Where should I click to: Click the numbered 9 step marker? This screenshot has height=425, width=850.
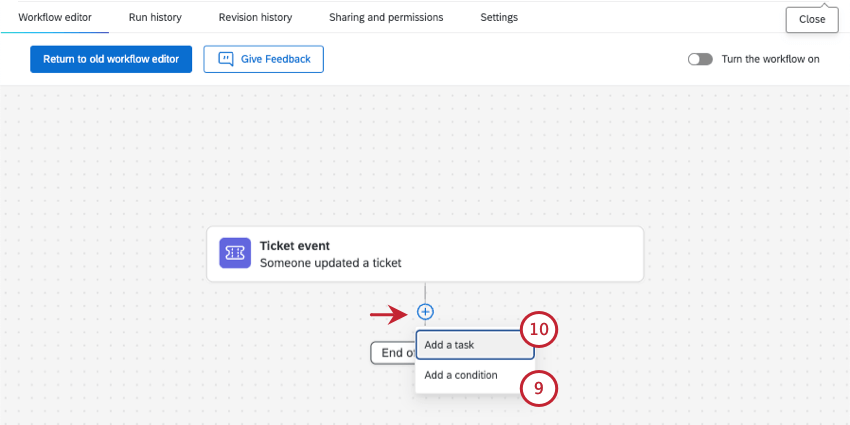[x=539, y=389]
